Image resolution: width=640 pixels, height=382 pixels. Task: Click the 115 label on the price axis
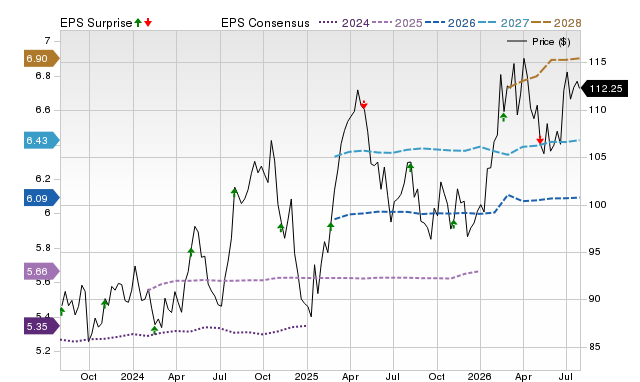point(598,62)
